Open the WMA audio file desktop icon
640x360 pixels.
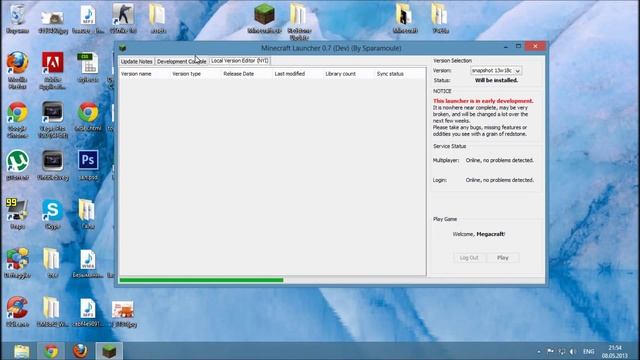[88, 263]
